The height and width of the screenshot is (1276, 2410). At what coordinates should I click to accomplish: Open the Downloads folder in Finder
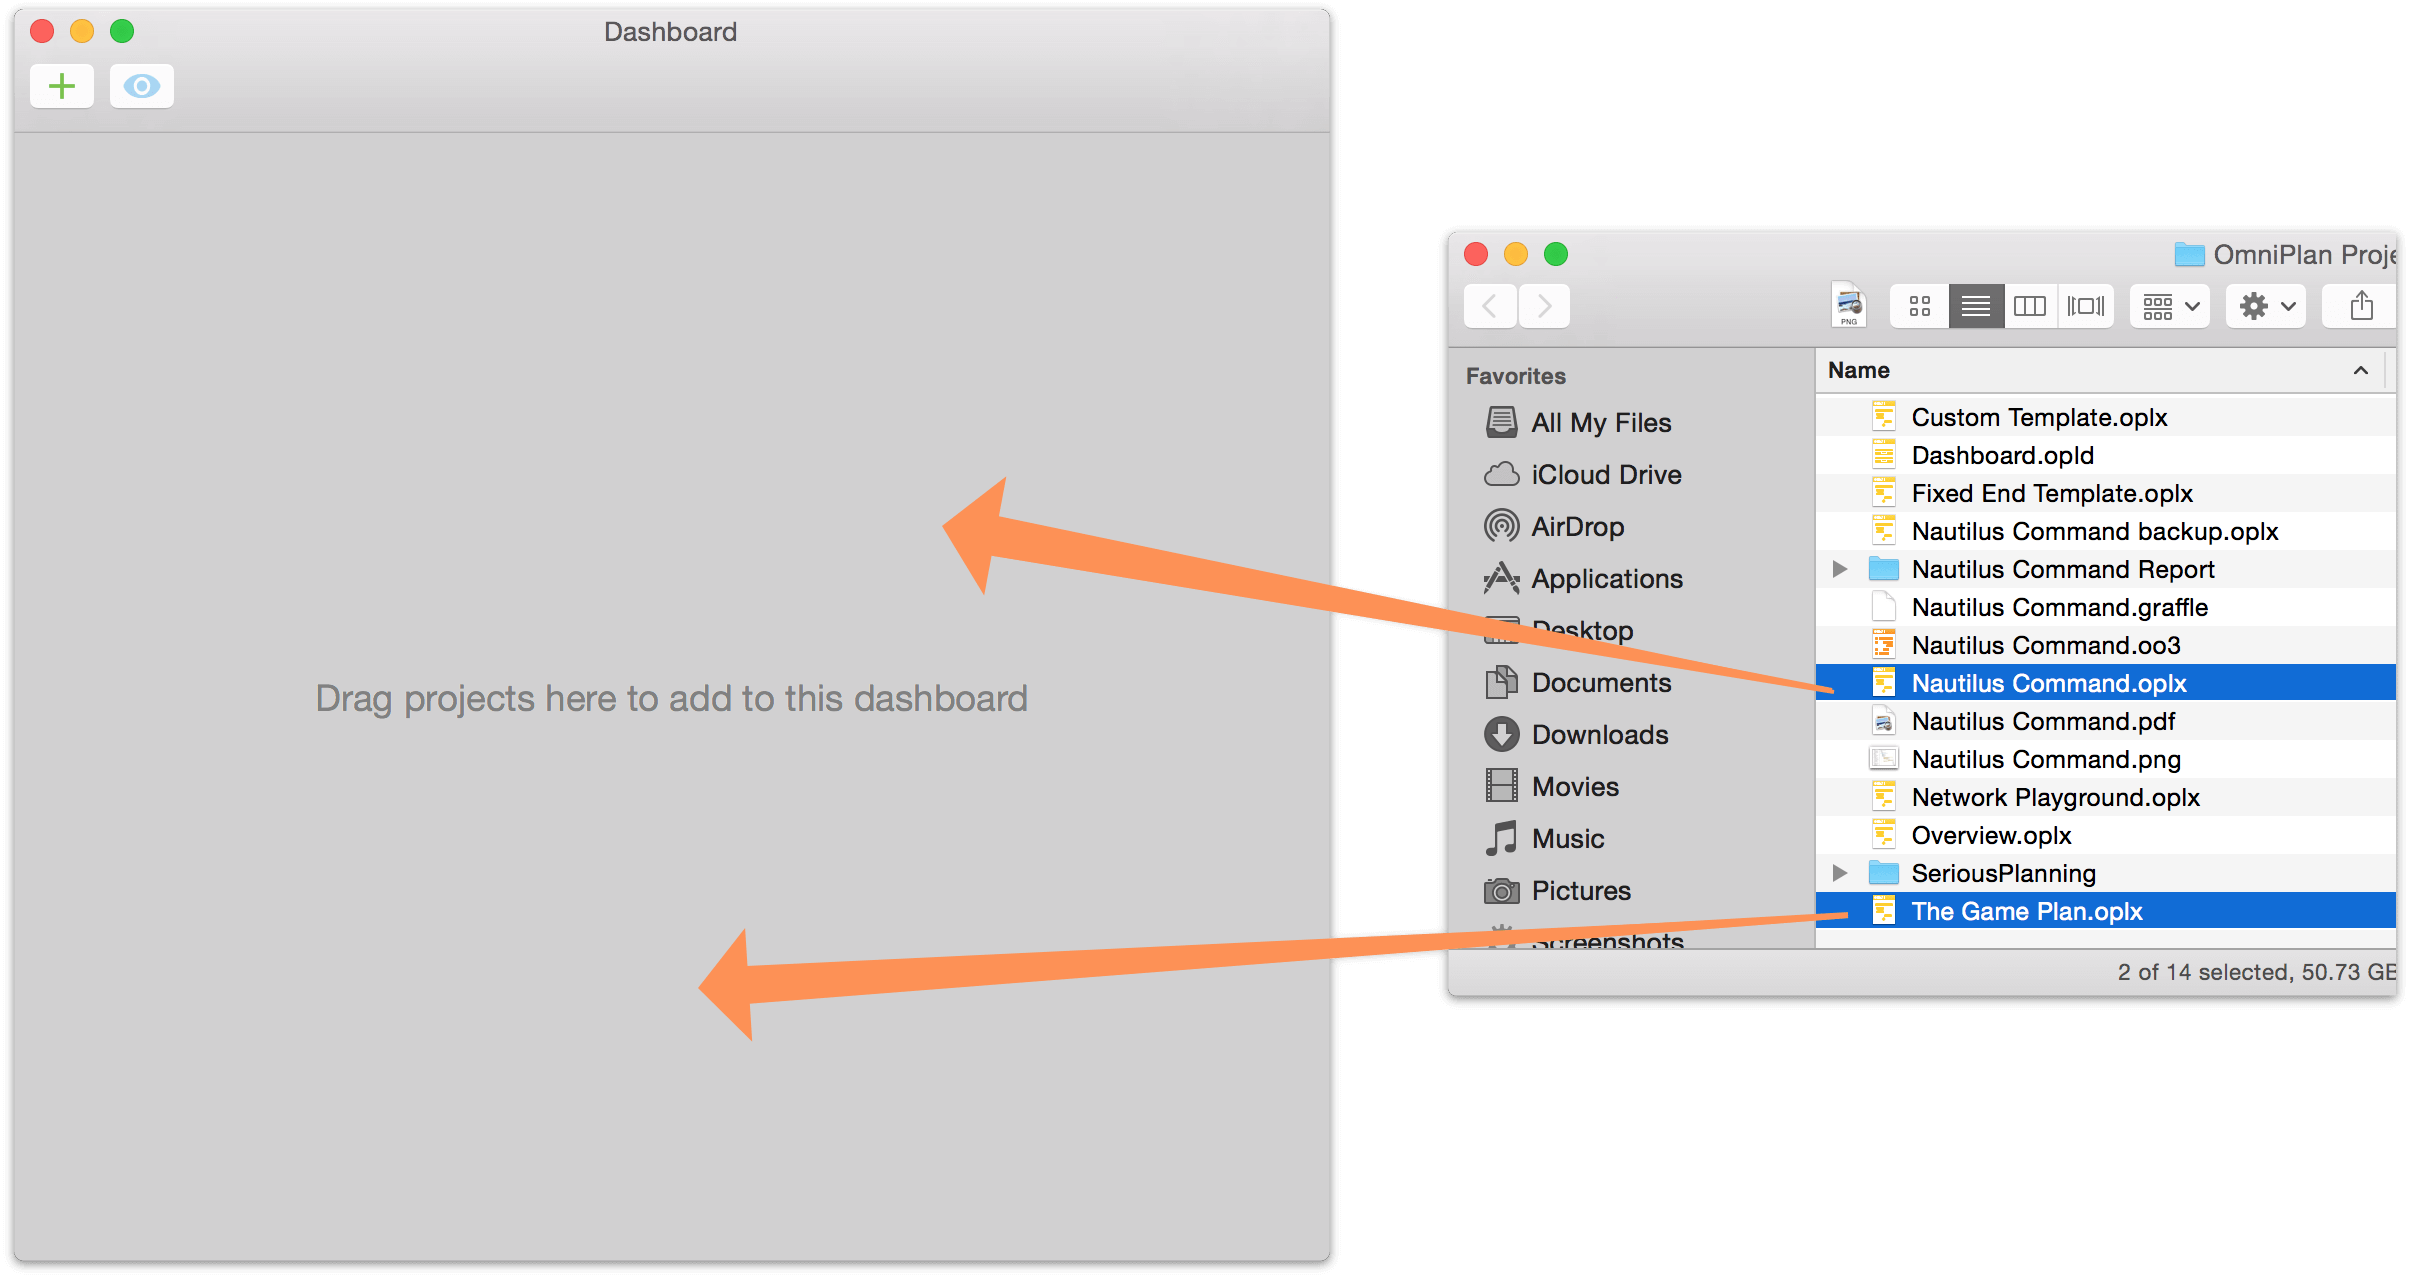coord(1599,733)
